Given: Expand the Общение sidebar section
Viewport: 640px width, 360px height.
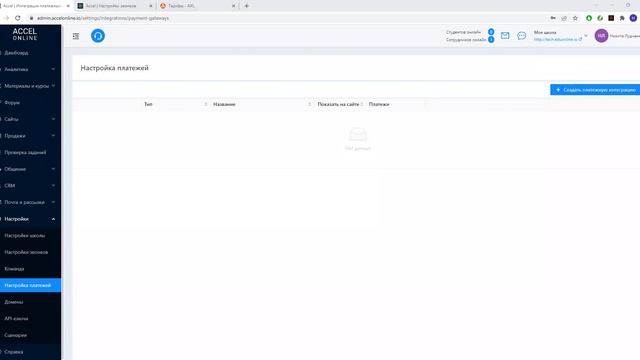Looking at the screenshot, I should [x=53, y=169].
